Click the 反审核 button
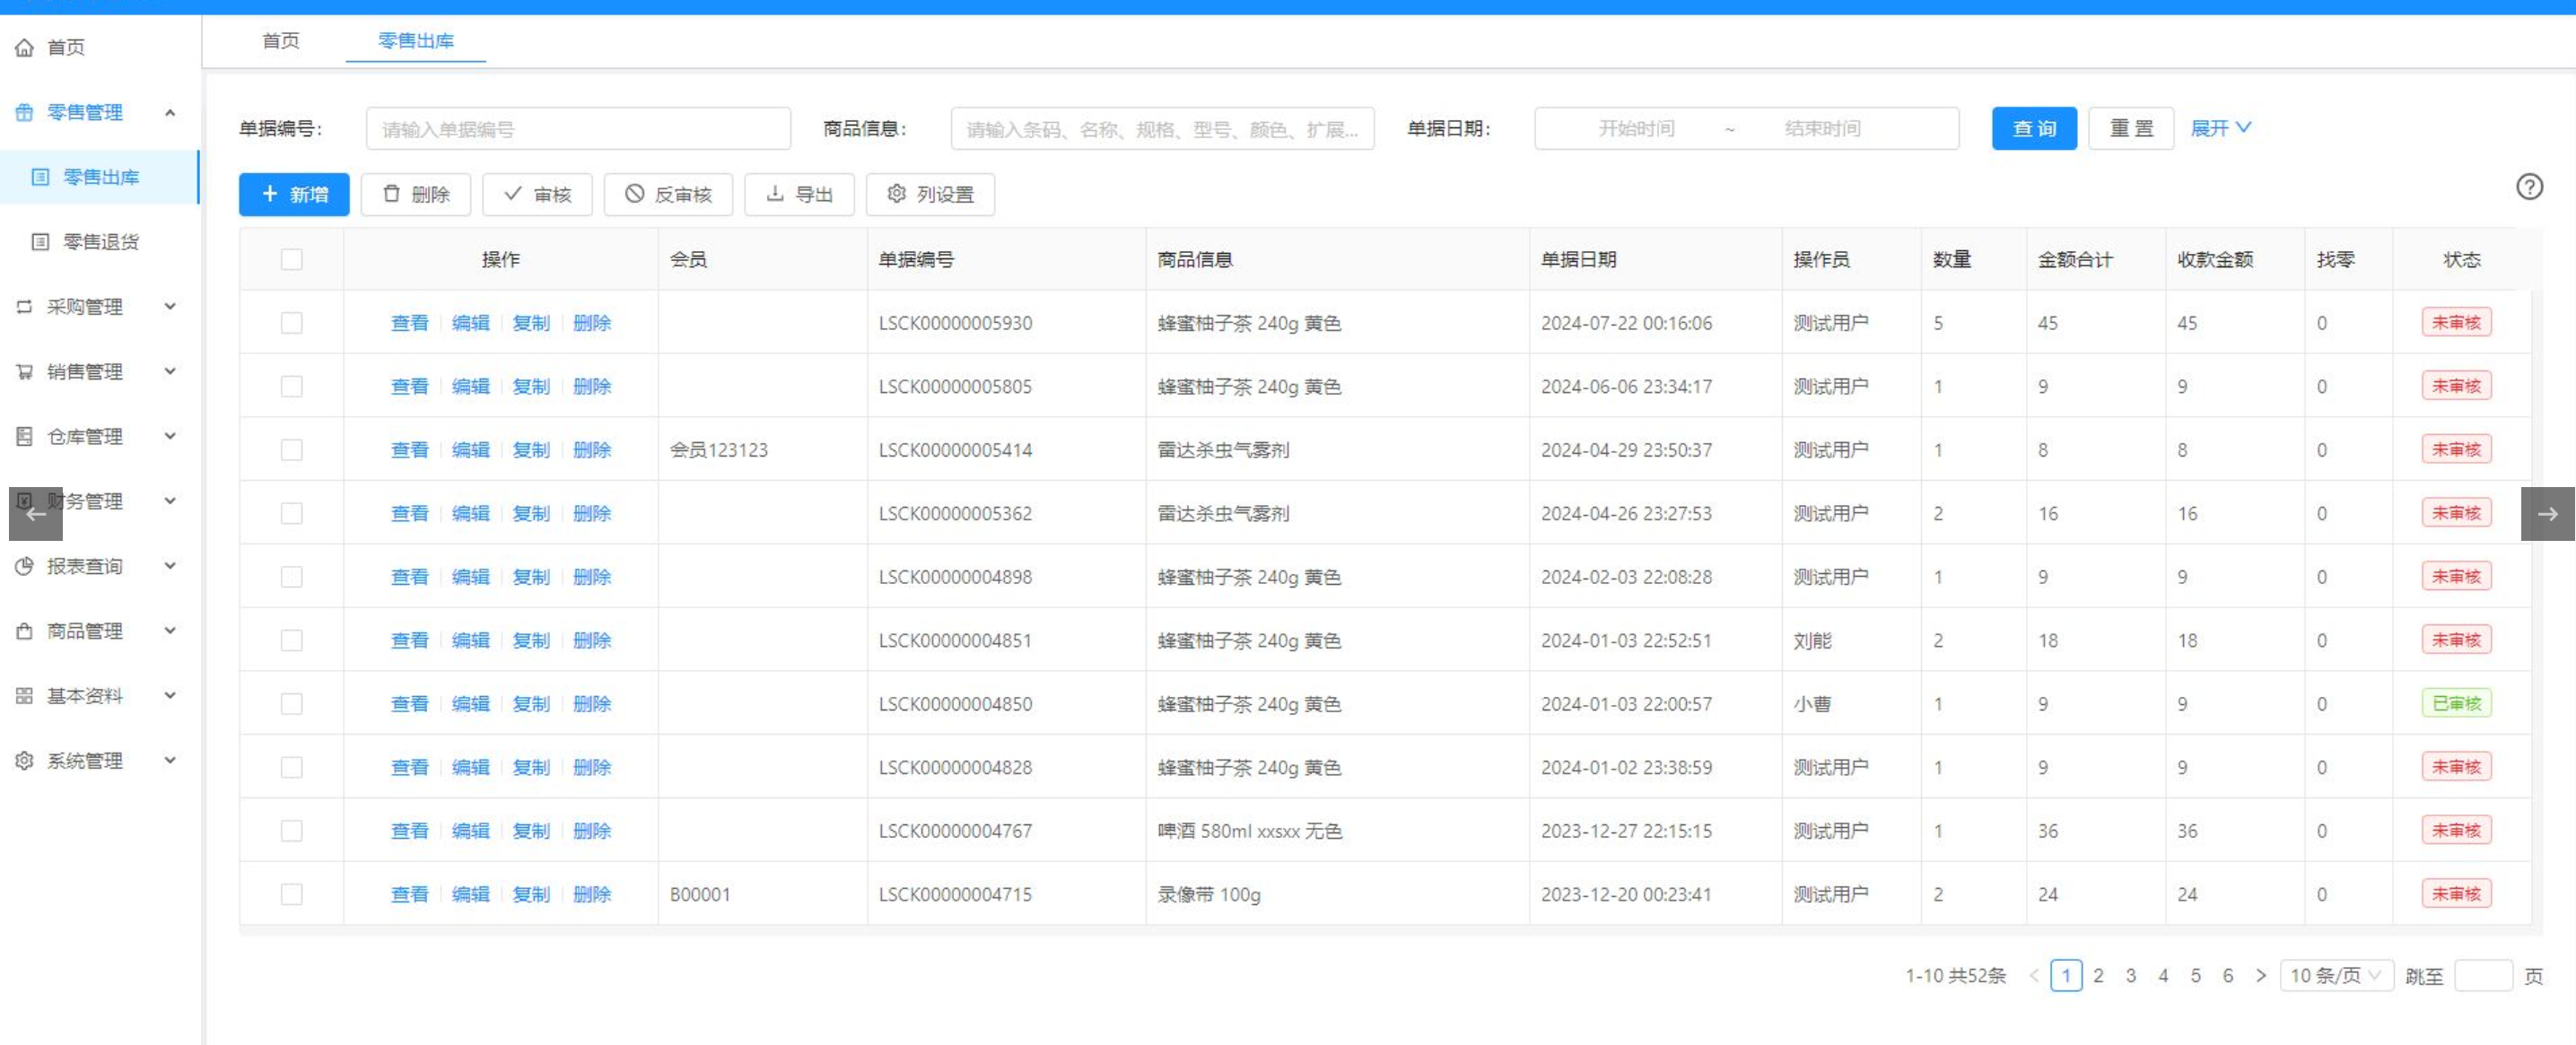 [x=668, y=195]
